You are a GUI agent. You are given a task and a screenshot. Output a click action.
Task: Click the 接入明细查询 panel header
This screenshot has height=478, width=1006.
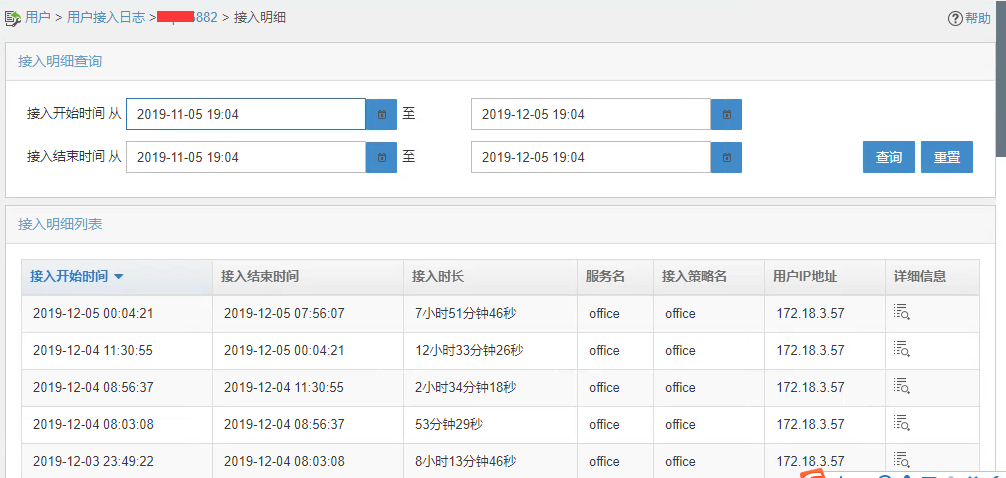click(x=60, y=61)
